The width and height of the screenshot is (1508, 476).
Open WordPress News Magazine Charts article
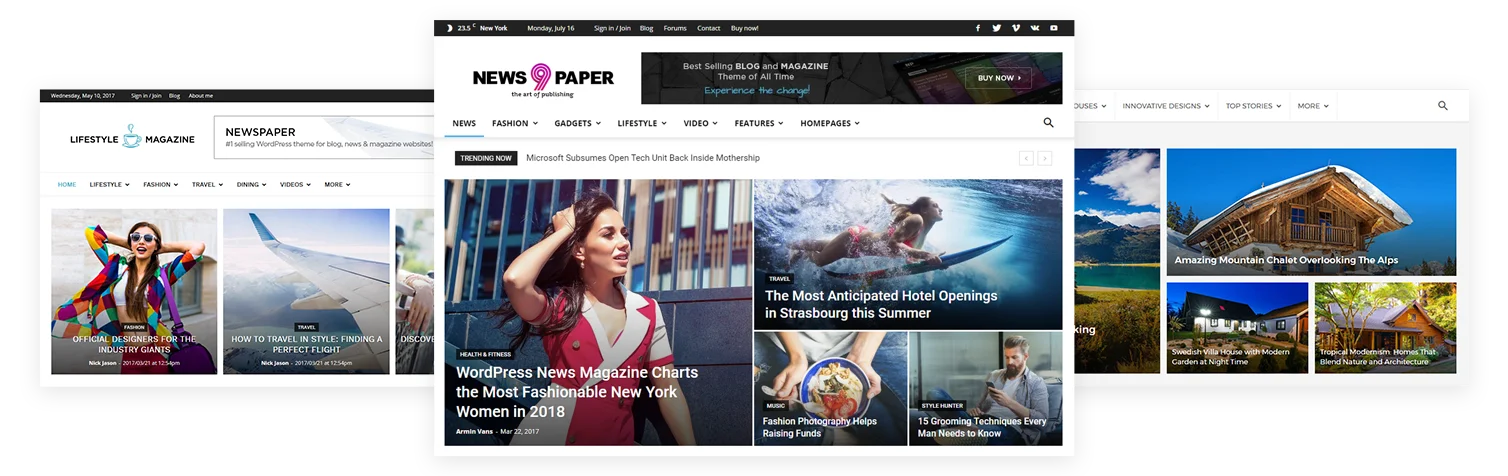coord(577,392)
